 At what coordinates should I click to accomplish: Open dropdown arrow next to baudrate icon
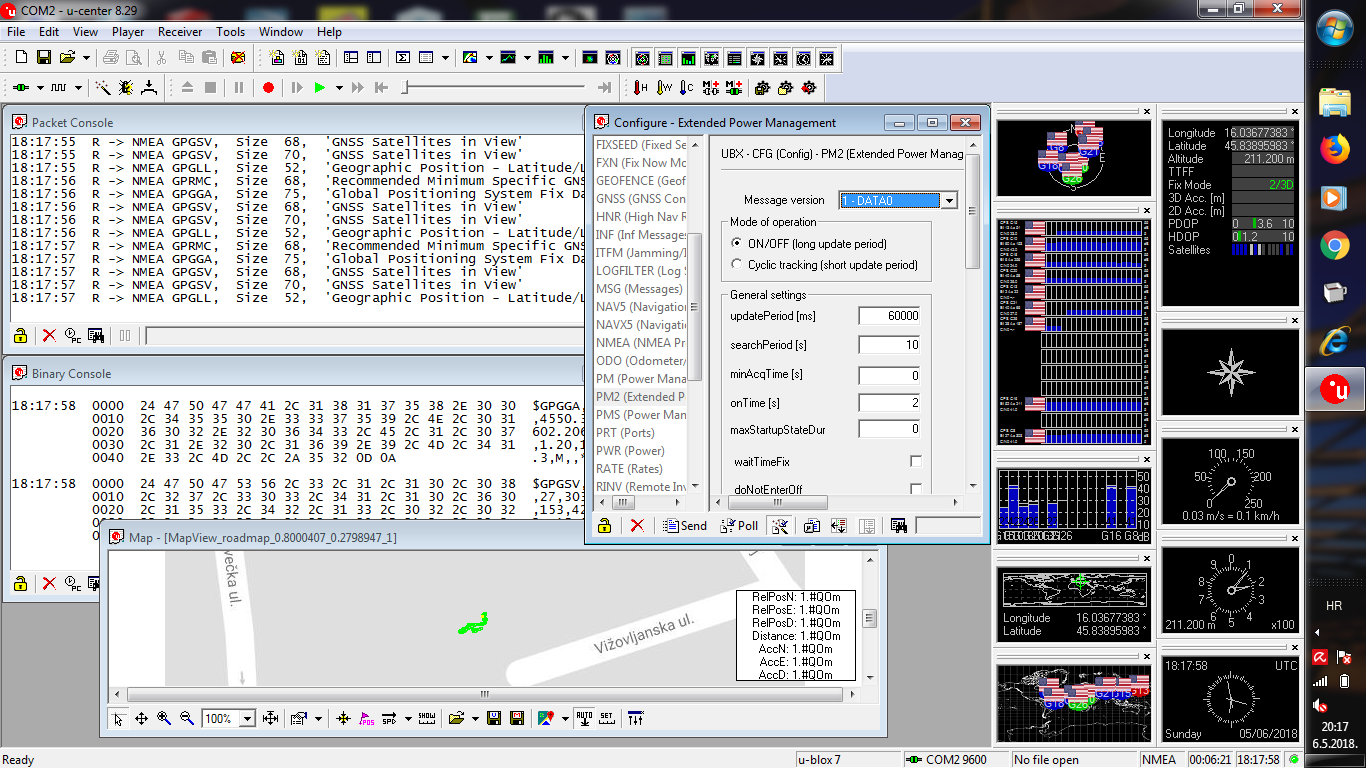point(77,88)
